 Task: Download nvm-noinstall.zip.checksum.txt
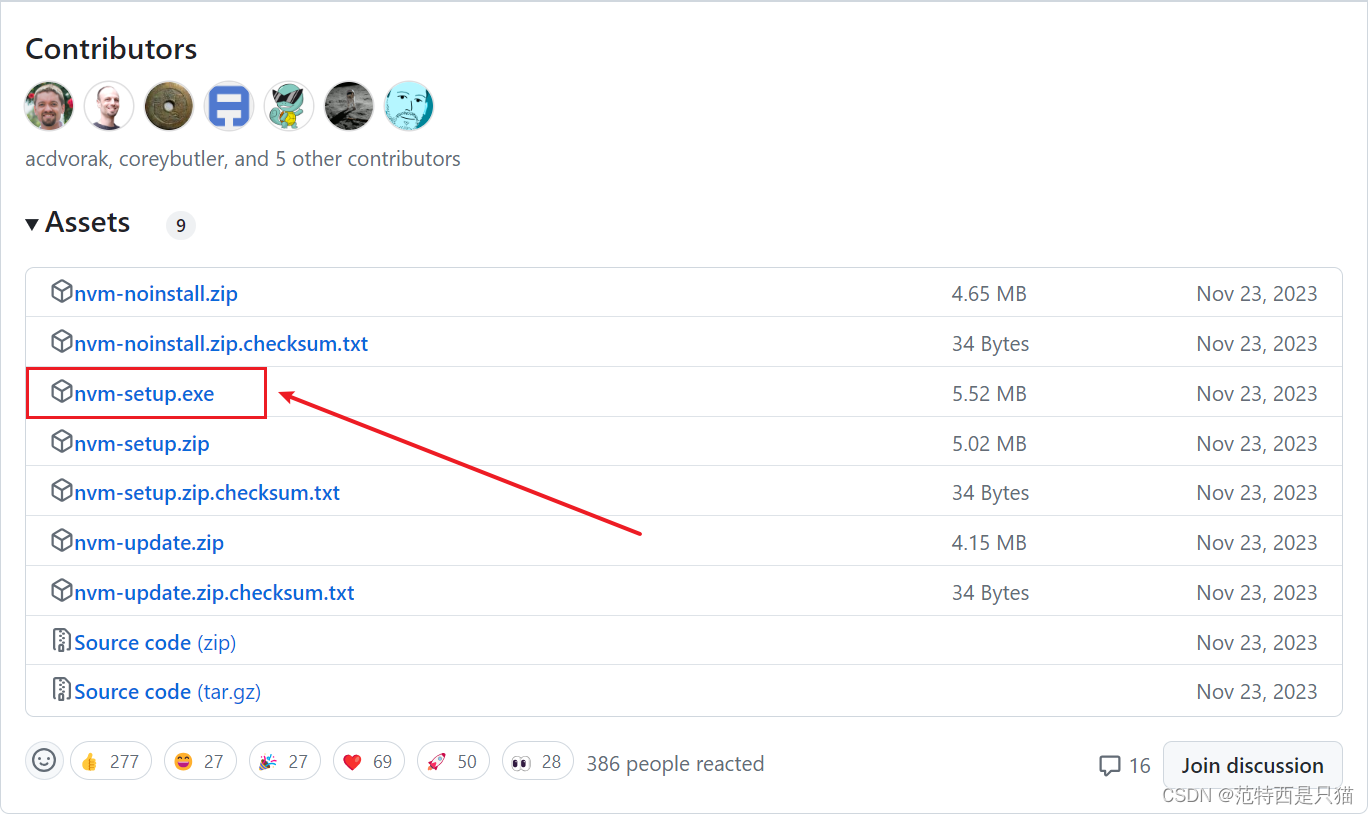point(221,344)
